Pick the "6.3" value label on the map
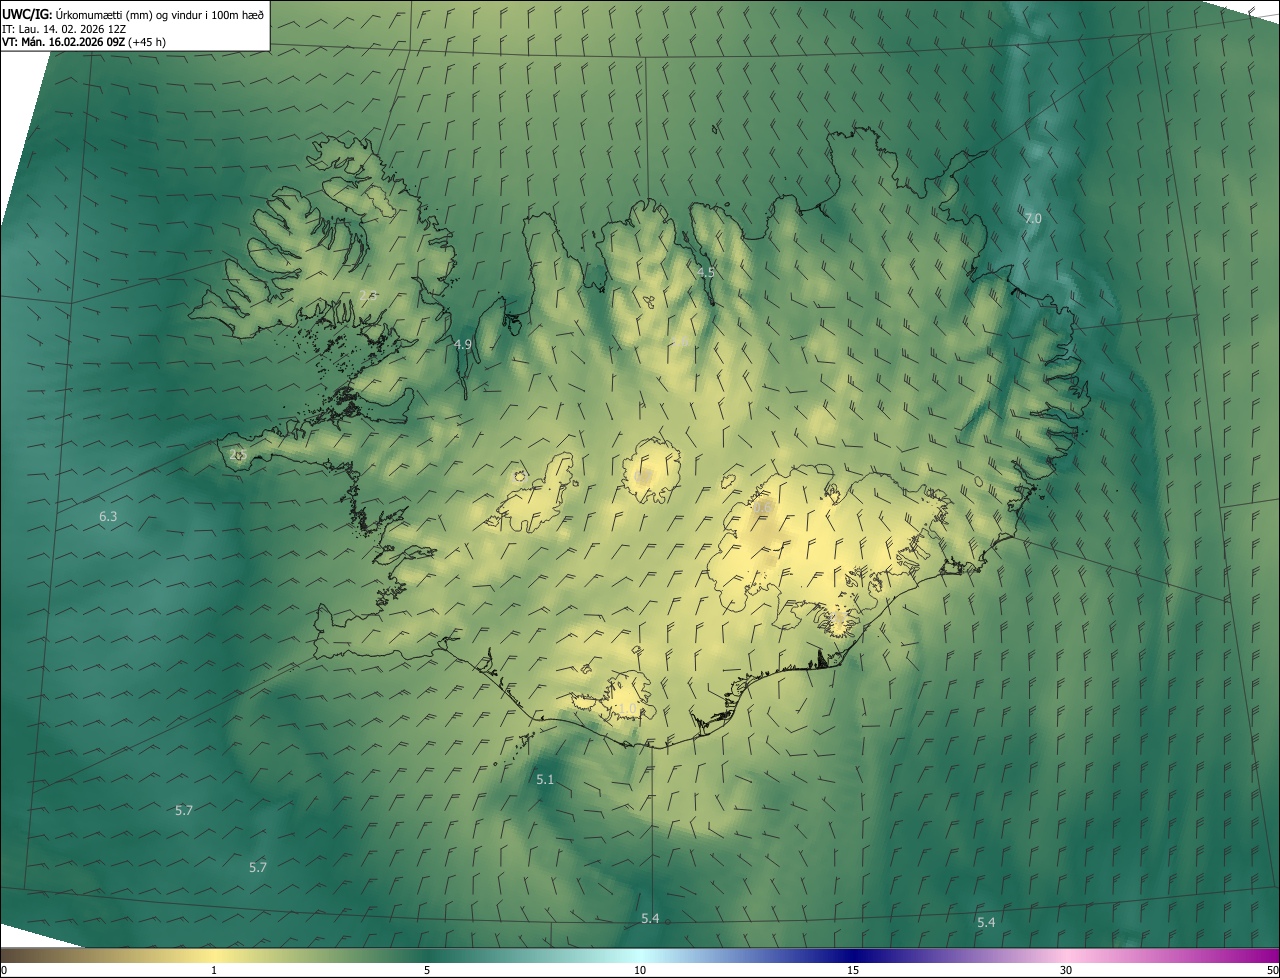The image size is (1280, 978). click(x=108, y=516)
